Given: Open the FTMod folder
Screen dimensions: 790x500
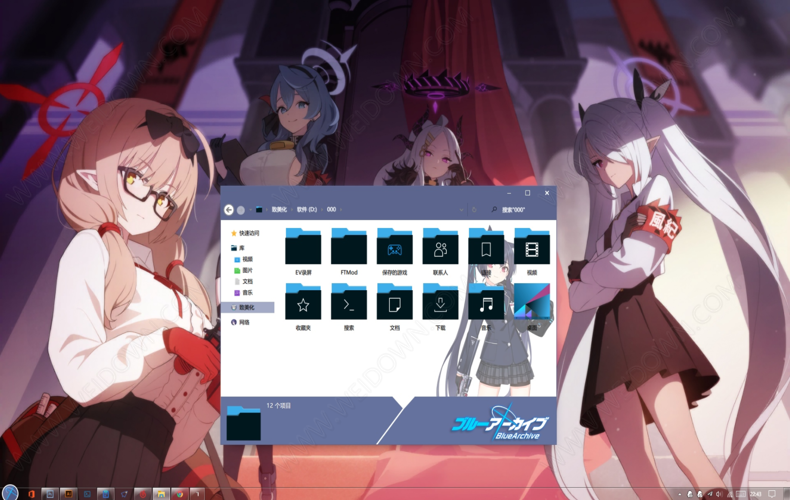Looking at the screenshot, I should point(349,252).
